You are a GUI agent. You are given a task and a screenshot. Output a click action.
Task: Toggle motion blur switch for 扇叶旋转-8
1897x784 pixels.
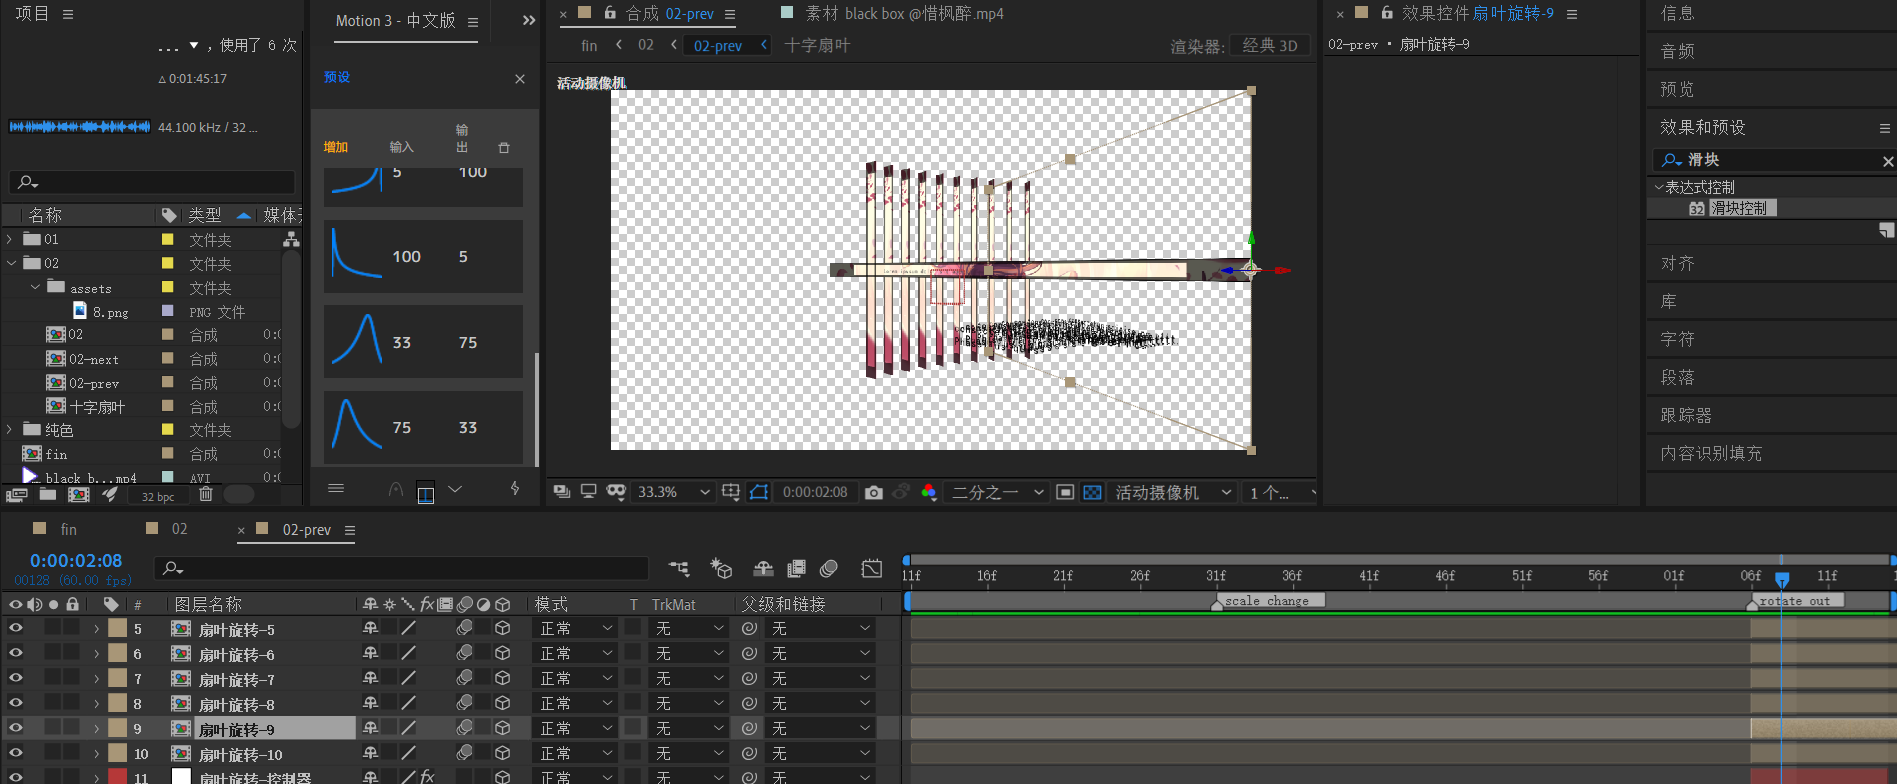pos(464,703)
